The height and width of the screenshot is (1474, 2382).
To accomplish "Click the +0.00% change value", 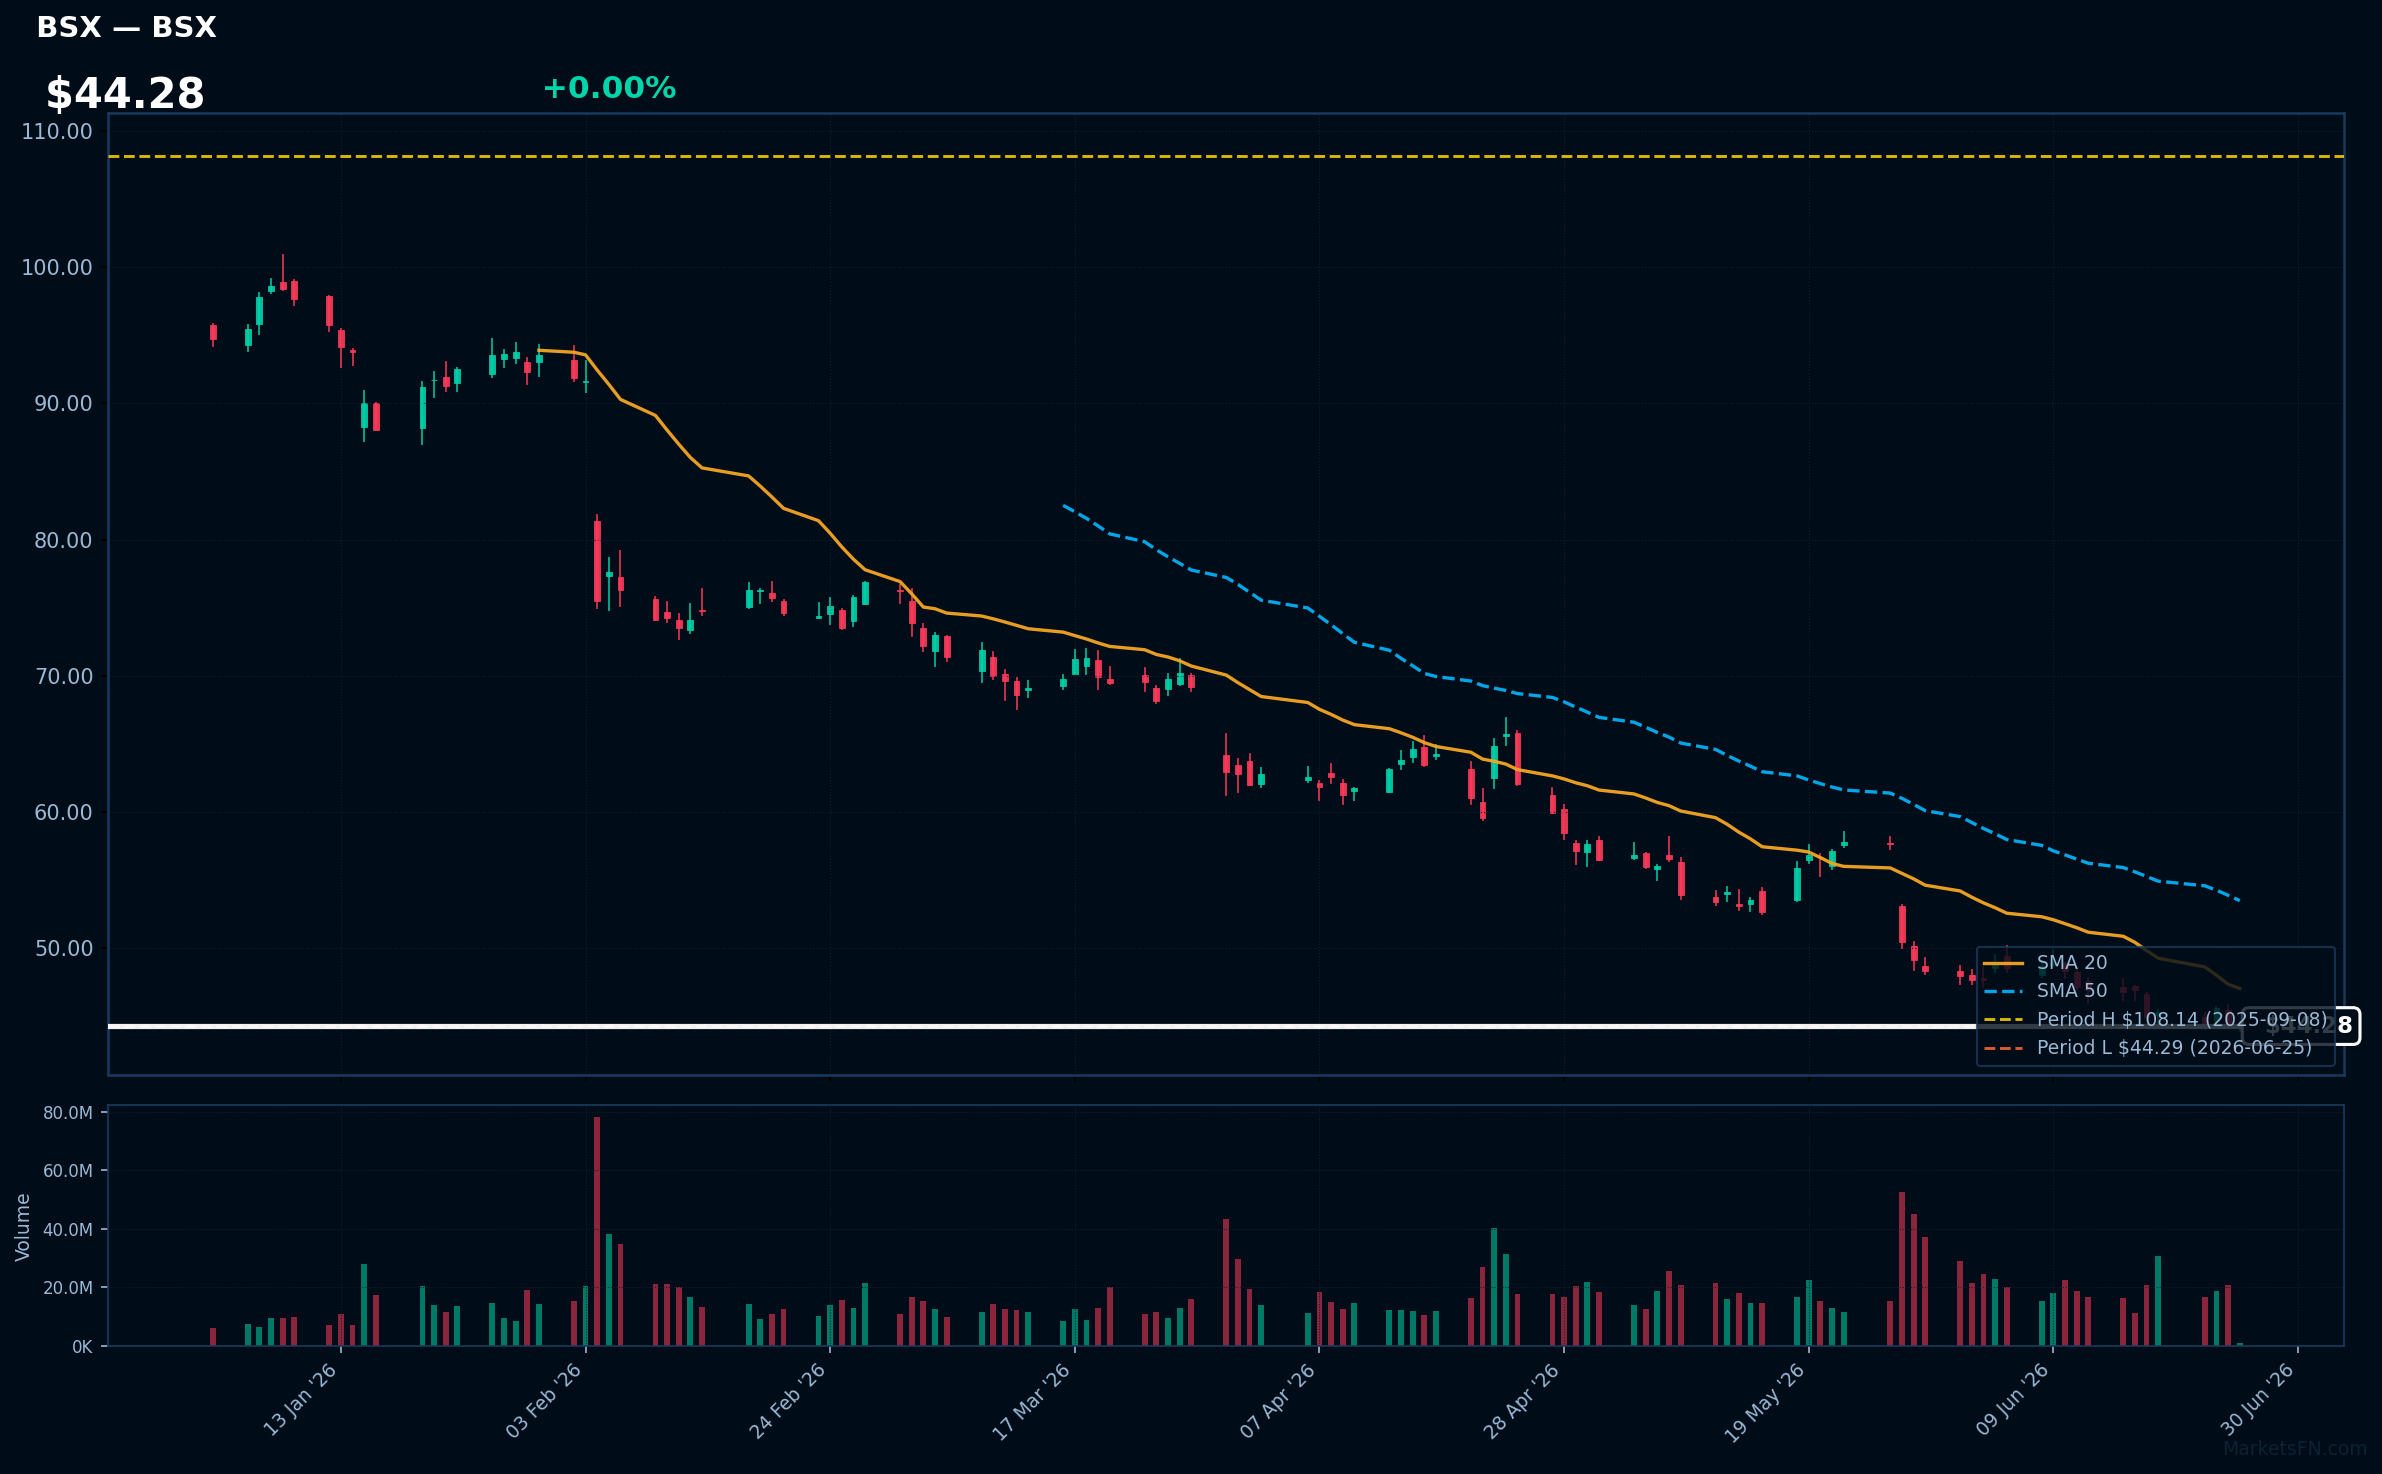I will 609,88.
